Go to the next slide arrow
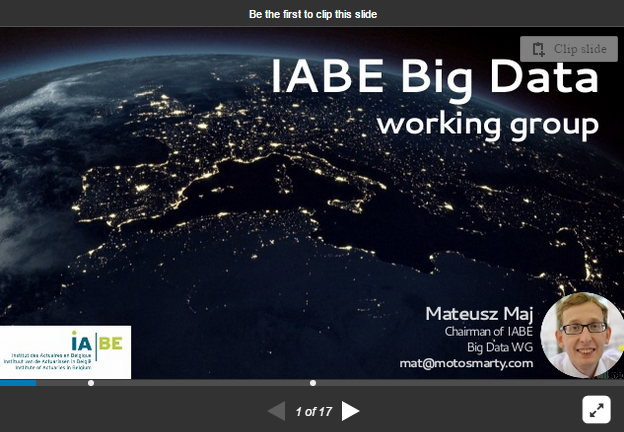This screenshot has width=624, height=432. click(x=350, y=411)
